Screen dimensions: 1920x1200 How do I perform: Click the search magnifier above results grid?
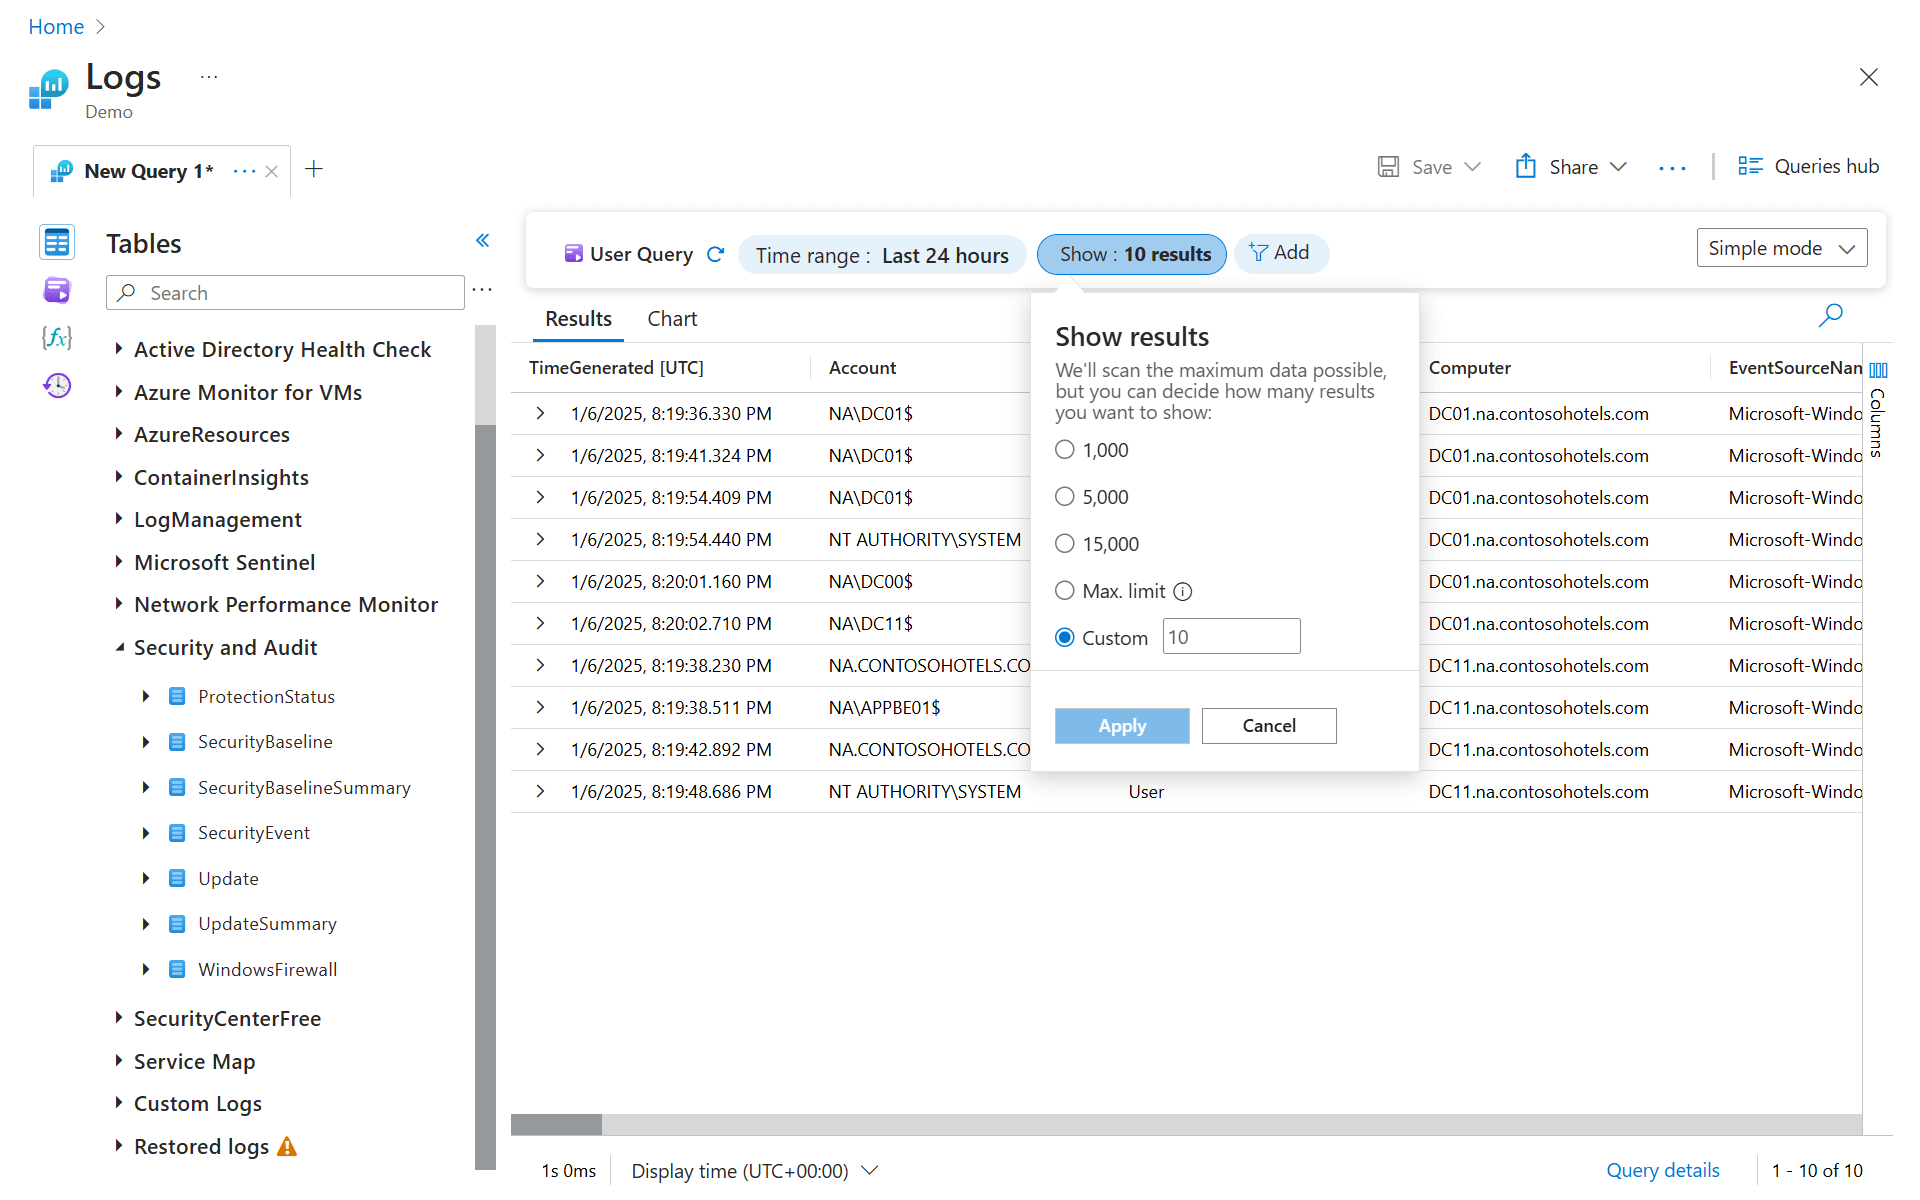click(x=1830, y=316)
